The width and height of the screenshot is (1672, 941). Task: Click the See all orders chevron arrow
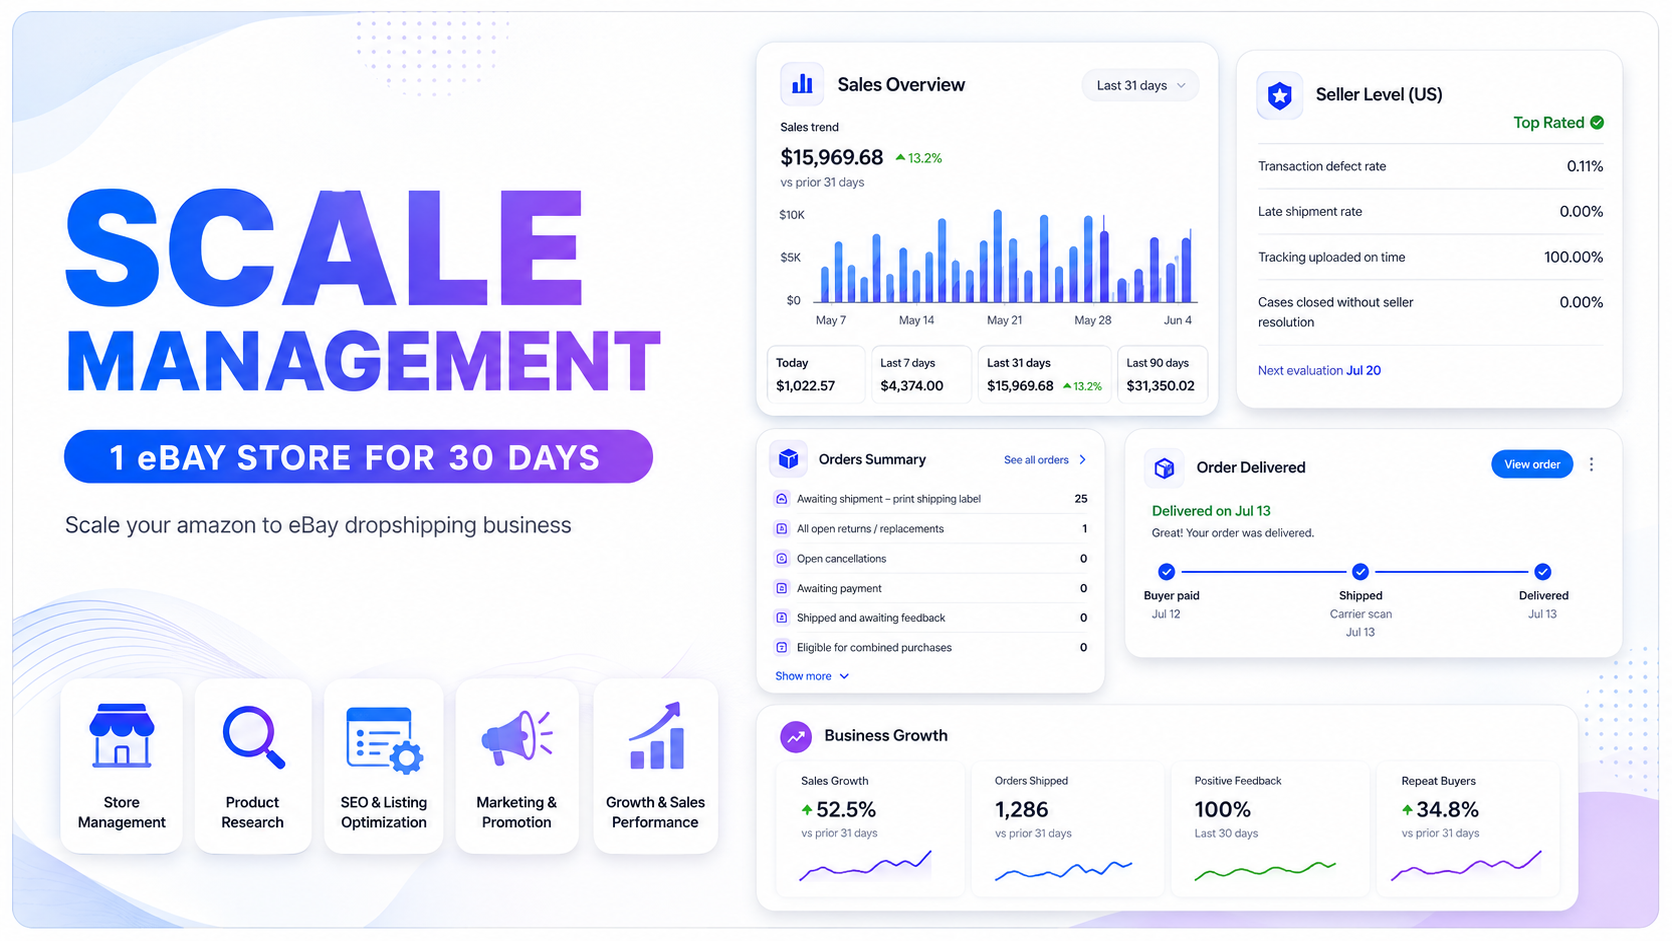1082,460
